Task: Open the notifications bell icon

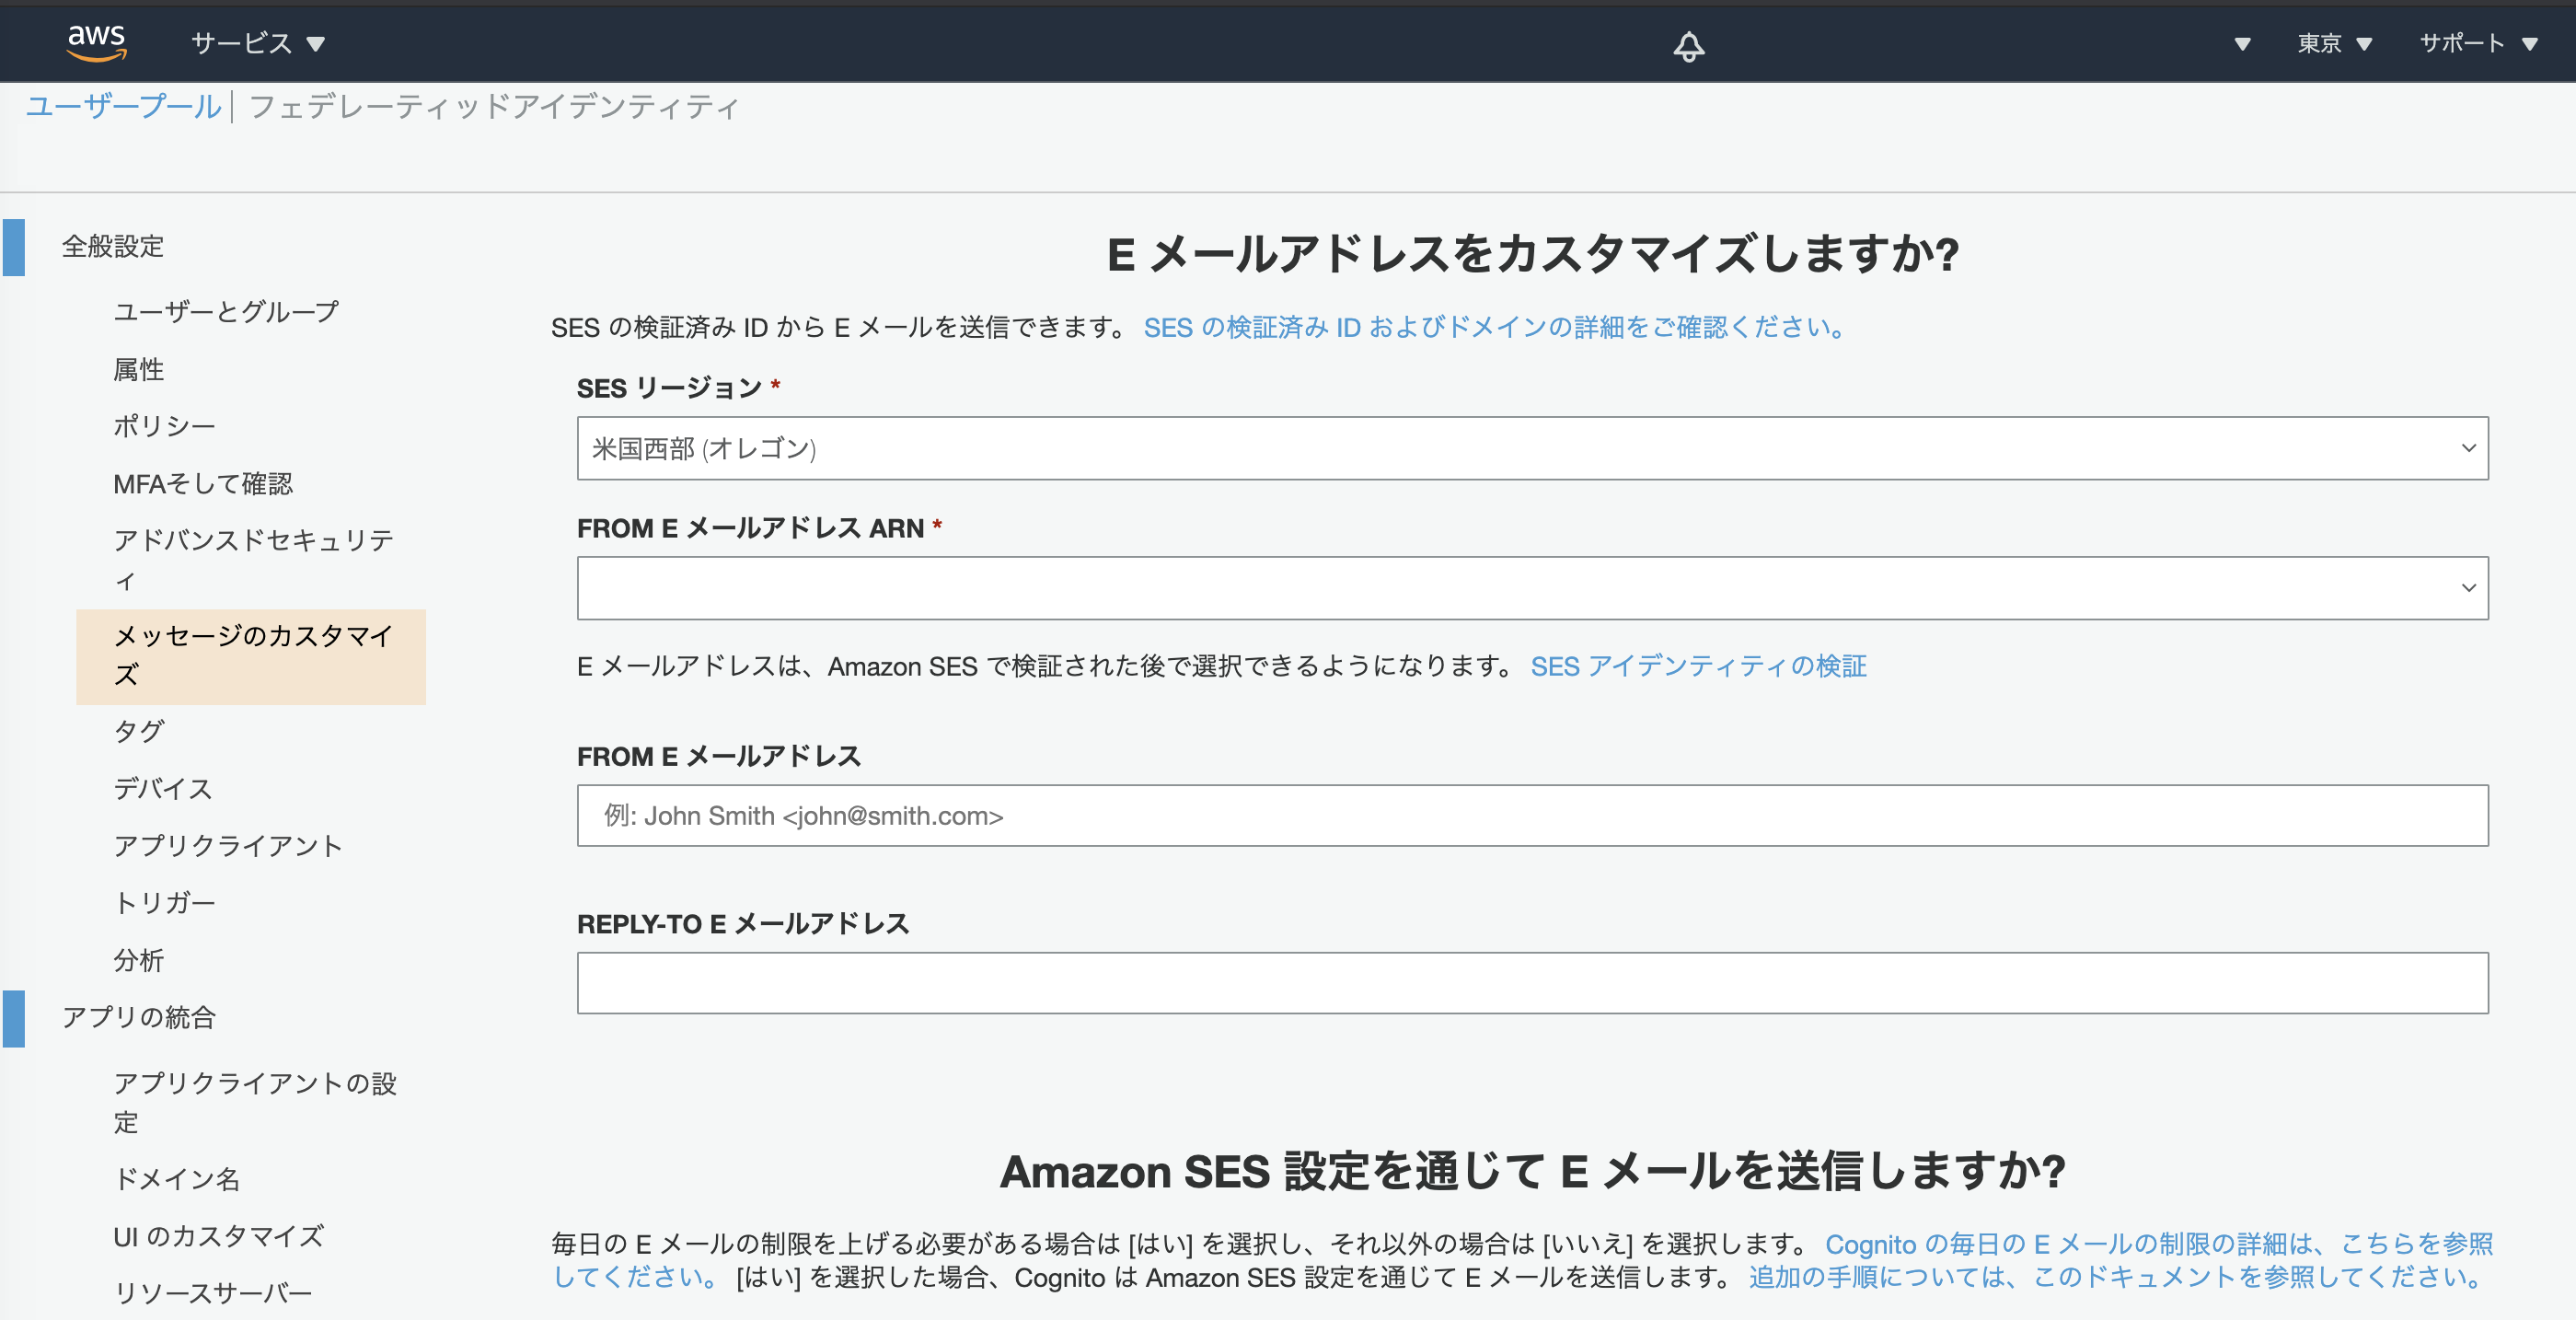Action: [1689, 45]
